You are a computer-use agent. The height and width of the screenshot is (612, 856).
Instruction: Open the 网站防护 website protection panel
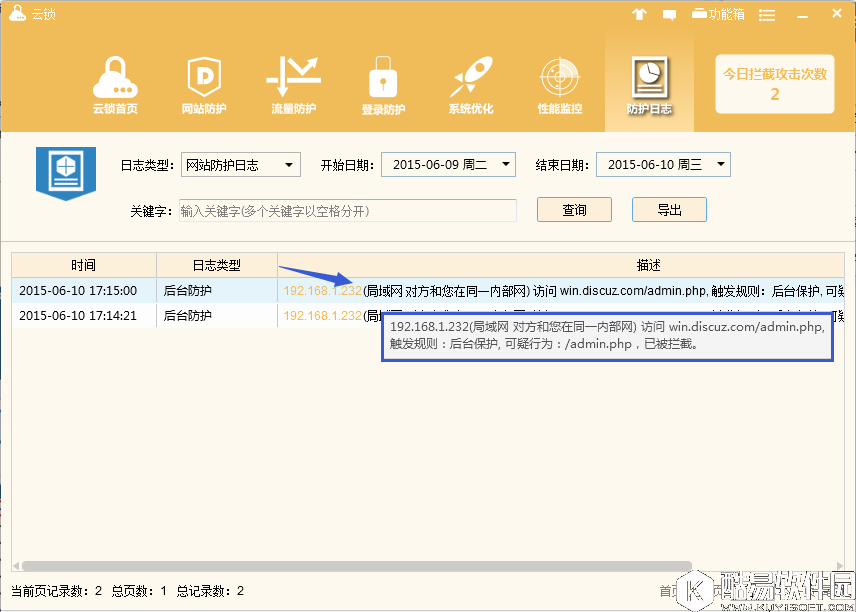coord(203,85)
